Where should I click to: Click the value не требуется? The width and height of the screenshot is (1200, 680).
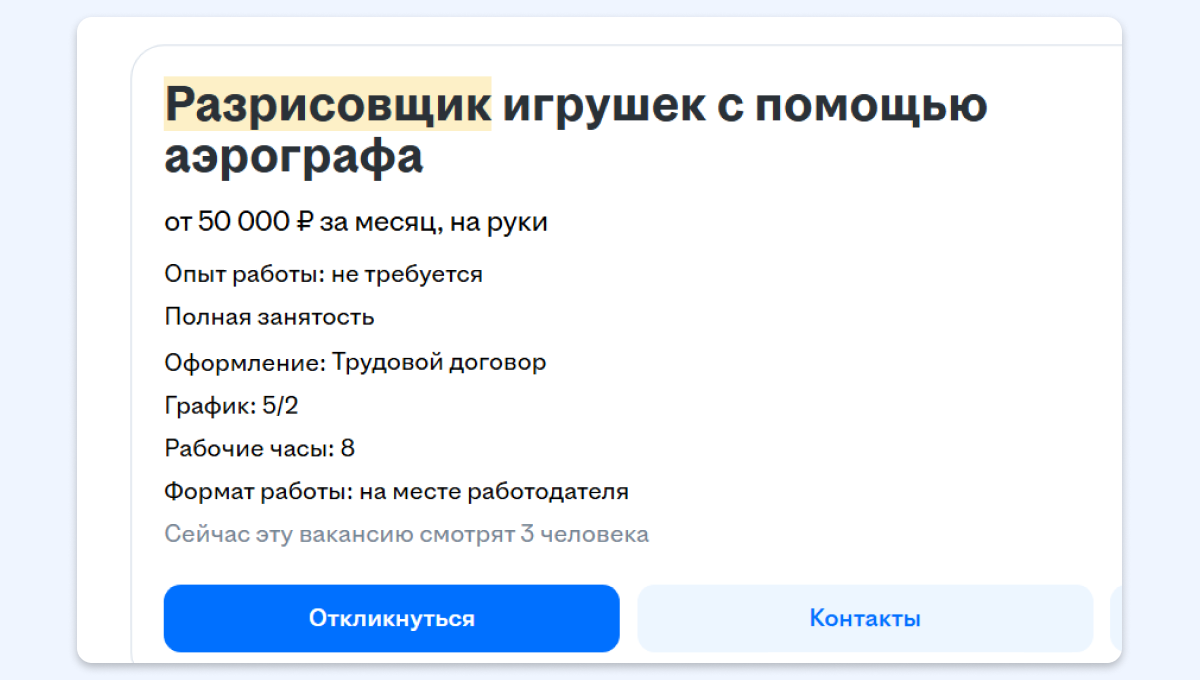click(x=406, y=274)
